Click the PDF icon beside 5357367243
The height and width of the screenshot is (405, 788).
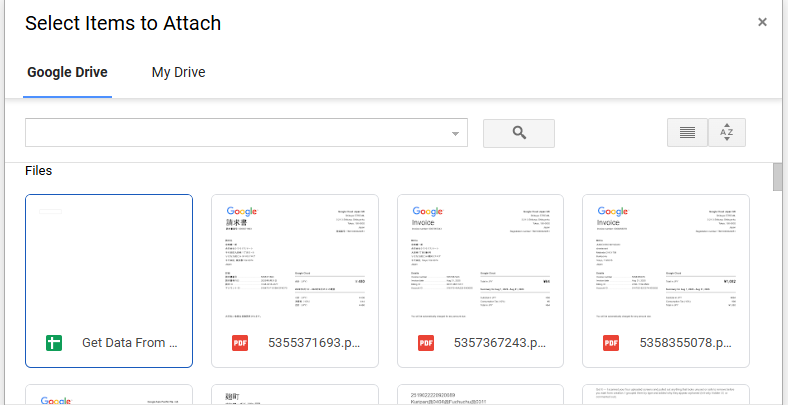click(426, 343)
